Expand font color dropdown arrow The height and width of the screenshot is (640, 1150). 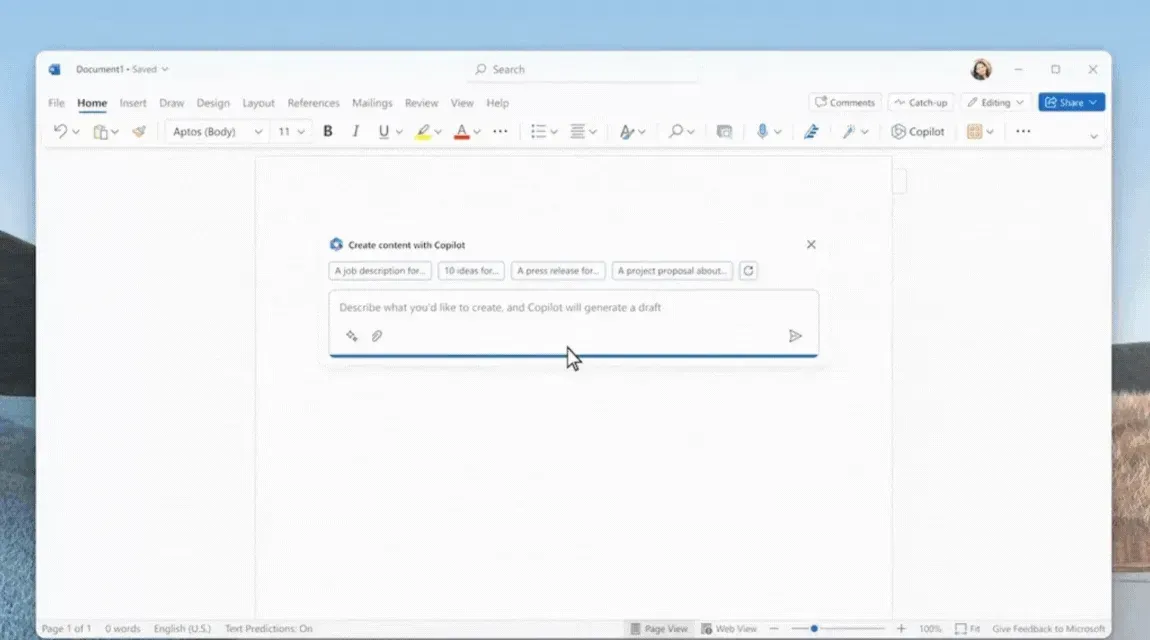tap(477, 132)
